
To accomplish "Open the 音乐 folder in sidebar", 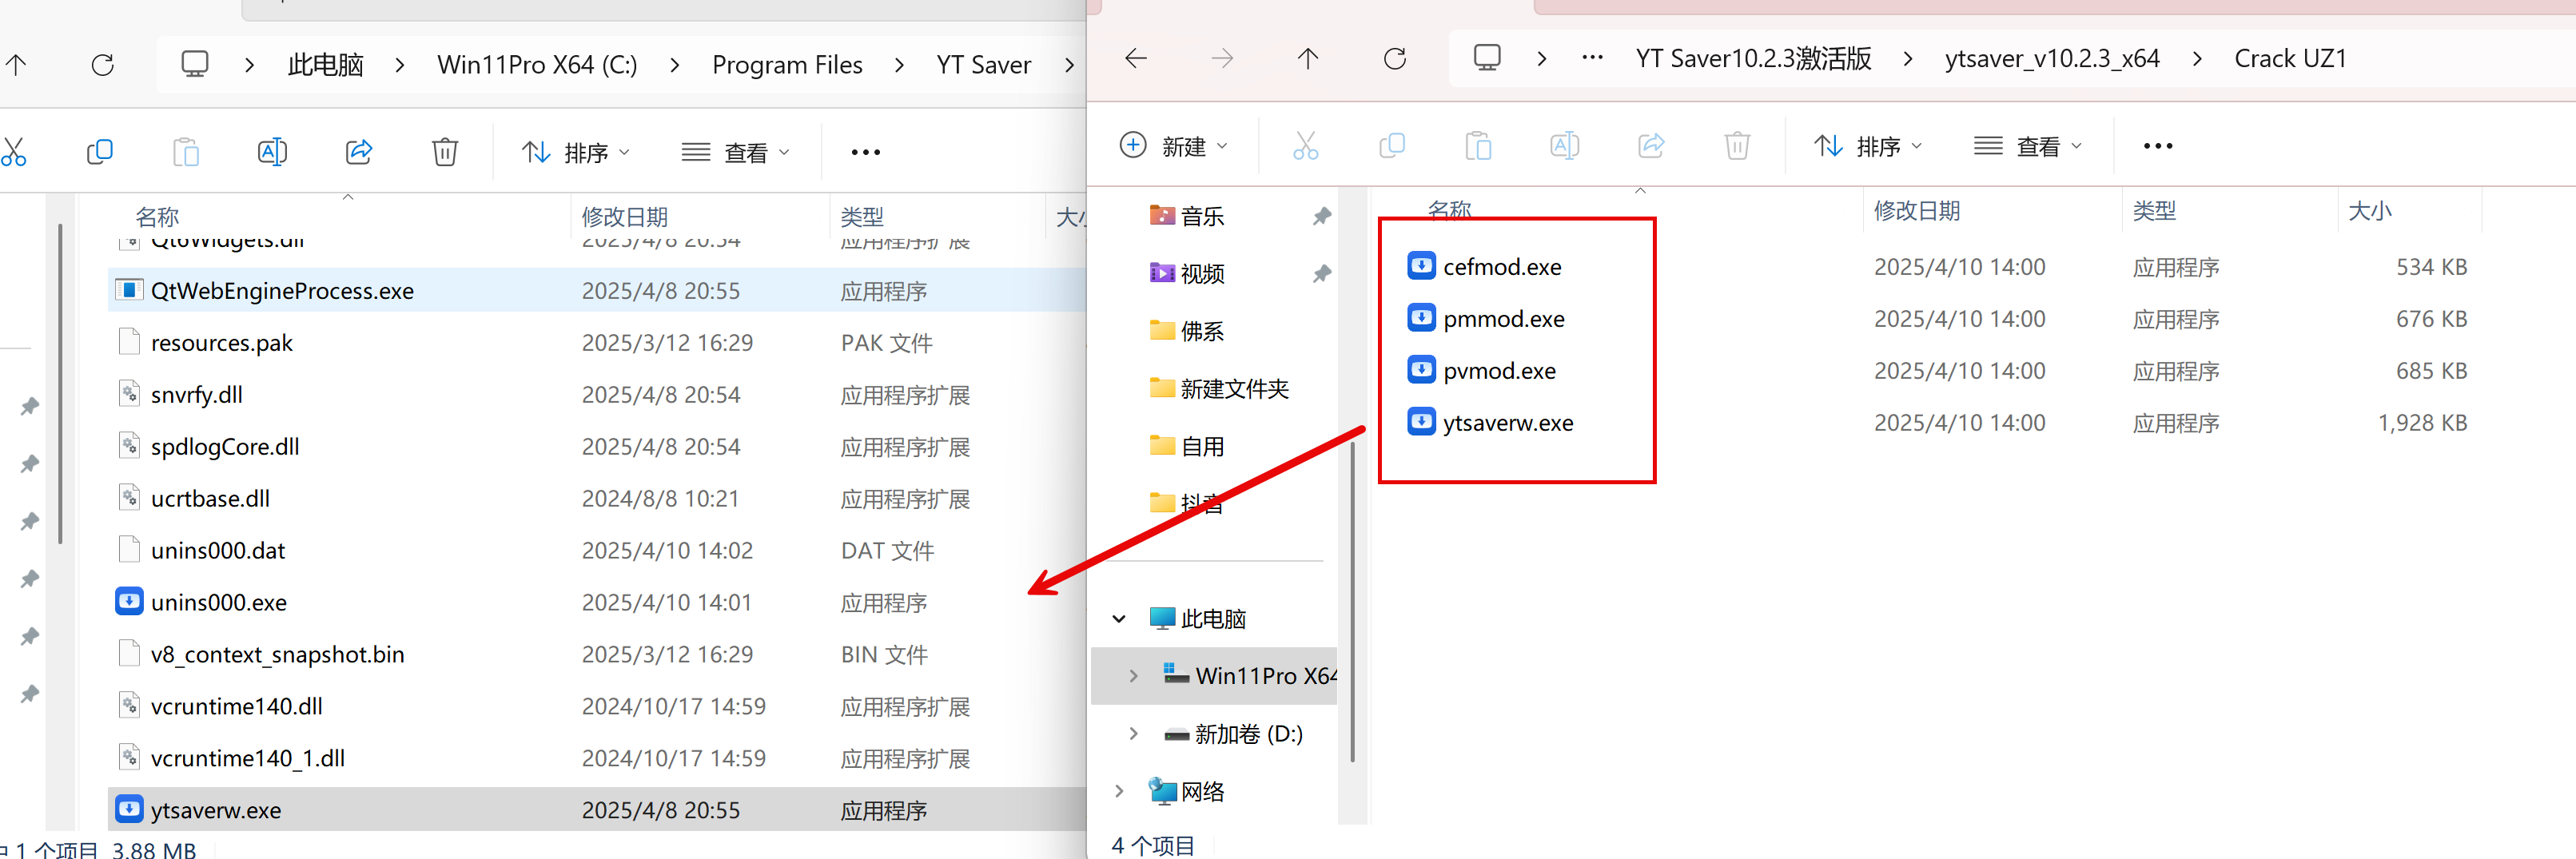I will click(x=1201, y=216).
